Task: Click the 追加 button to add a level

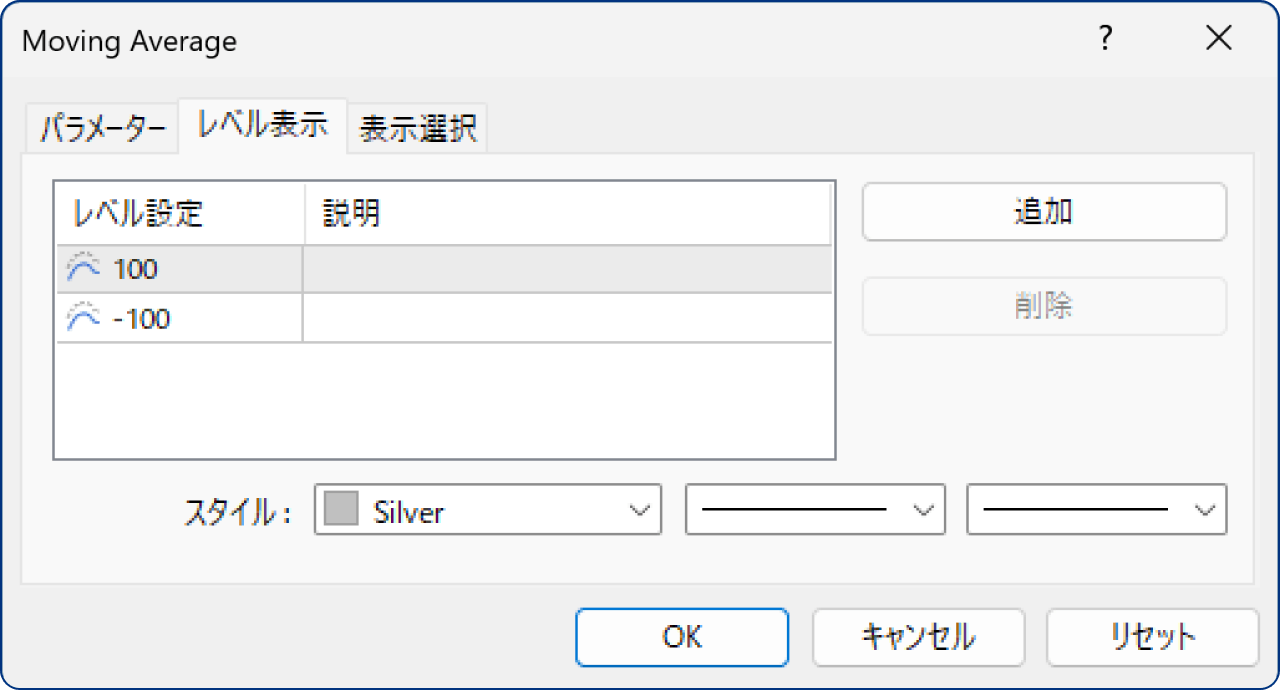Action: click(1043, 211)
